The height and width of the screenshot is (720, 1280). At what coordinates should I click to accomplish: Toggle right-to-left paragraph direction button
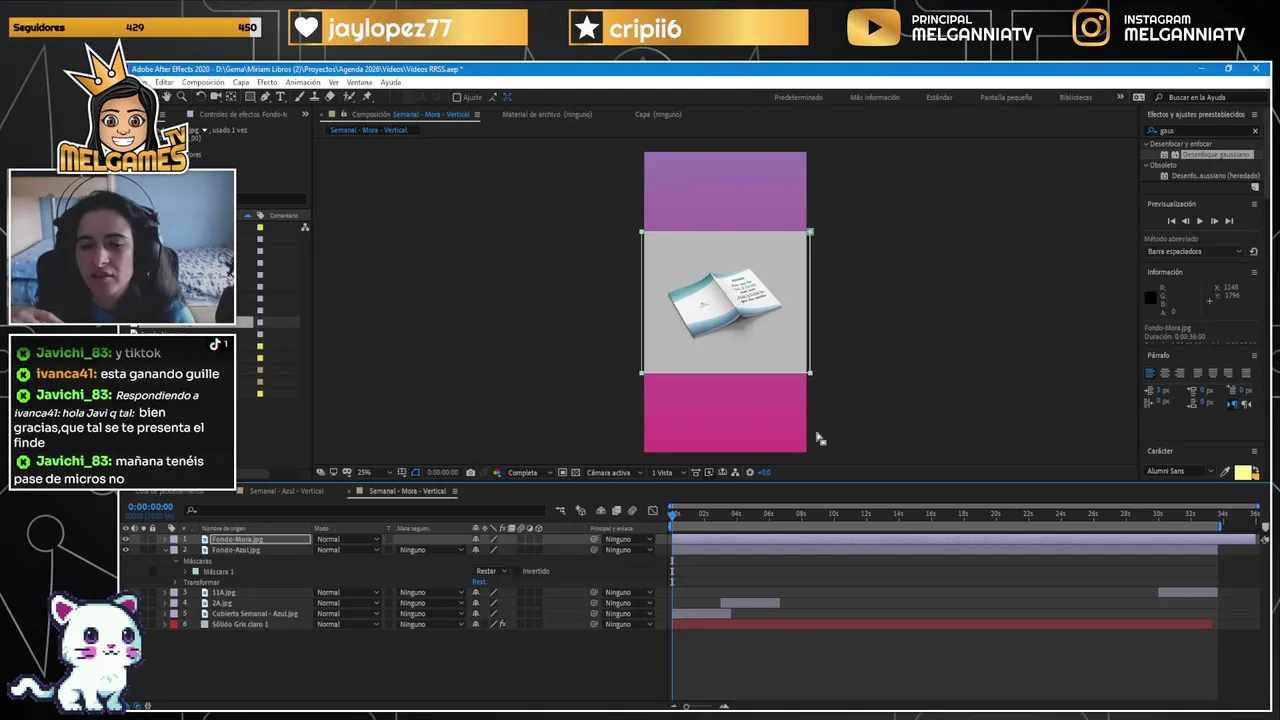tap(1246, 404)
